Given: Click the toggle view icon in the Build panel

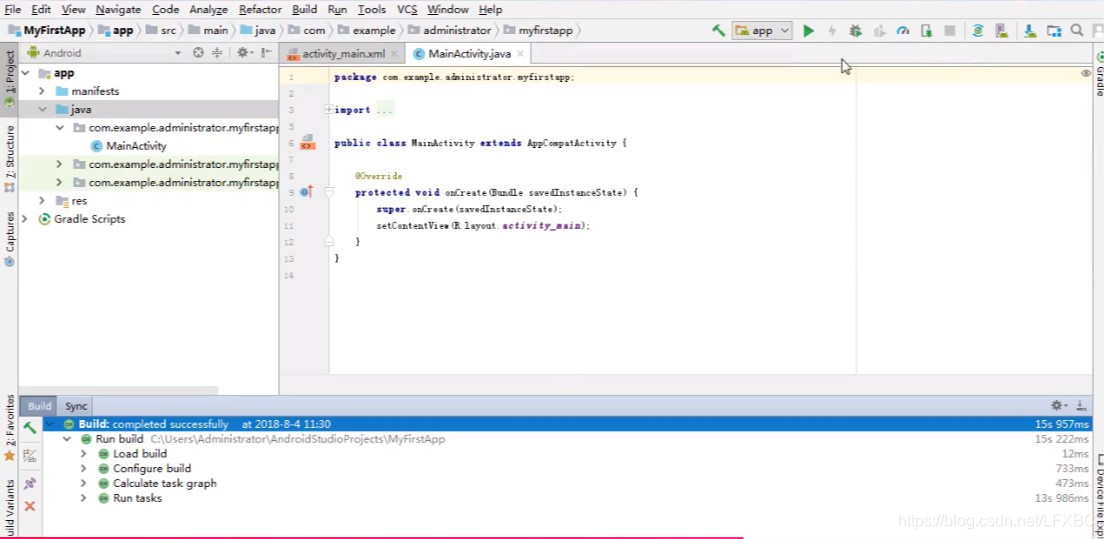Looking at the screenshot, I should pyautogui.click(x=30, y=456).
